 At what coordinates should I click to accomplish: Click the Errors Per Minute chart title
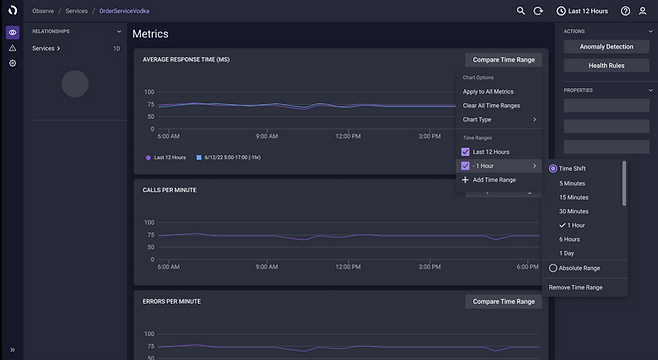pos(172,301)
